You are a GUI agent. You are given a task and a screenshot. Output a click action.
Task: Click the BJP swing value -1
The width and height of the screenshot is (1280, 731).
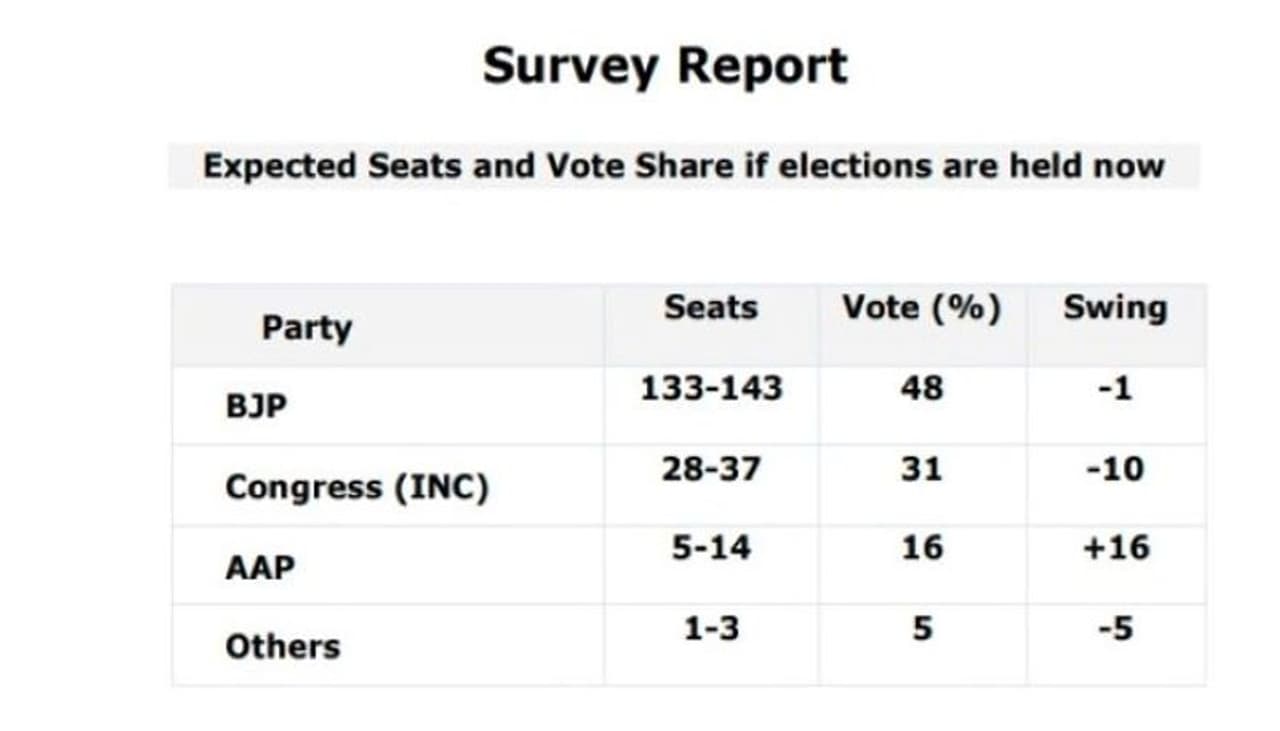pyautogui.click(x=1115, y=388)
